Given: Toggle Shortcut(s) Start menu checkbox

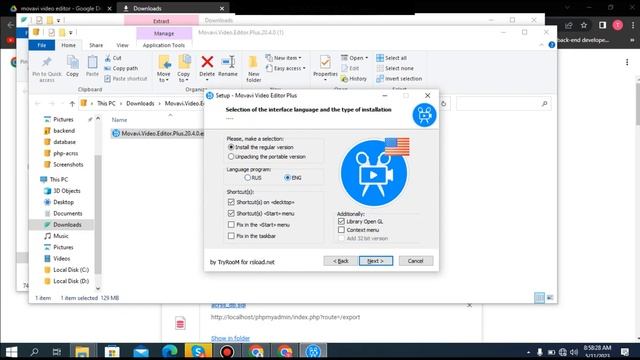Looking at the screenshot, I should click(231, 213).
